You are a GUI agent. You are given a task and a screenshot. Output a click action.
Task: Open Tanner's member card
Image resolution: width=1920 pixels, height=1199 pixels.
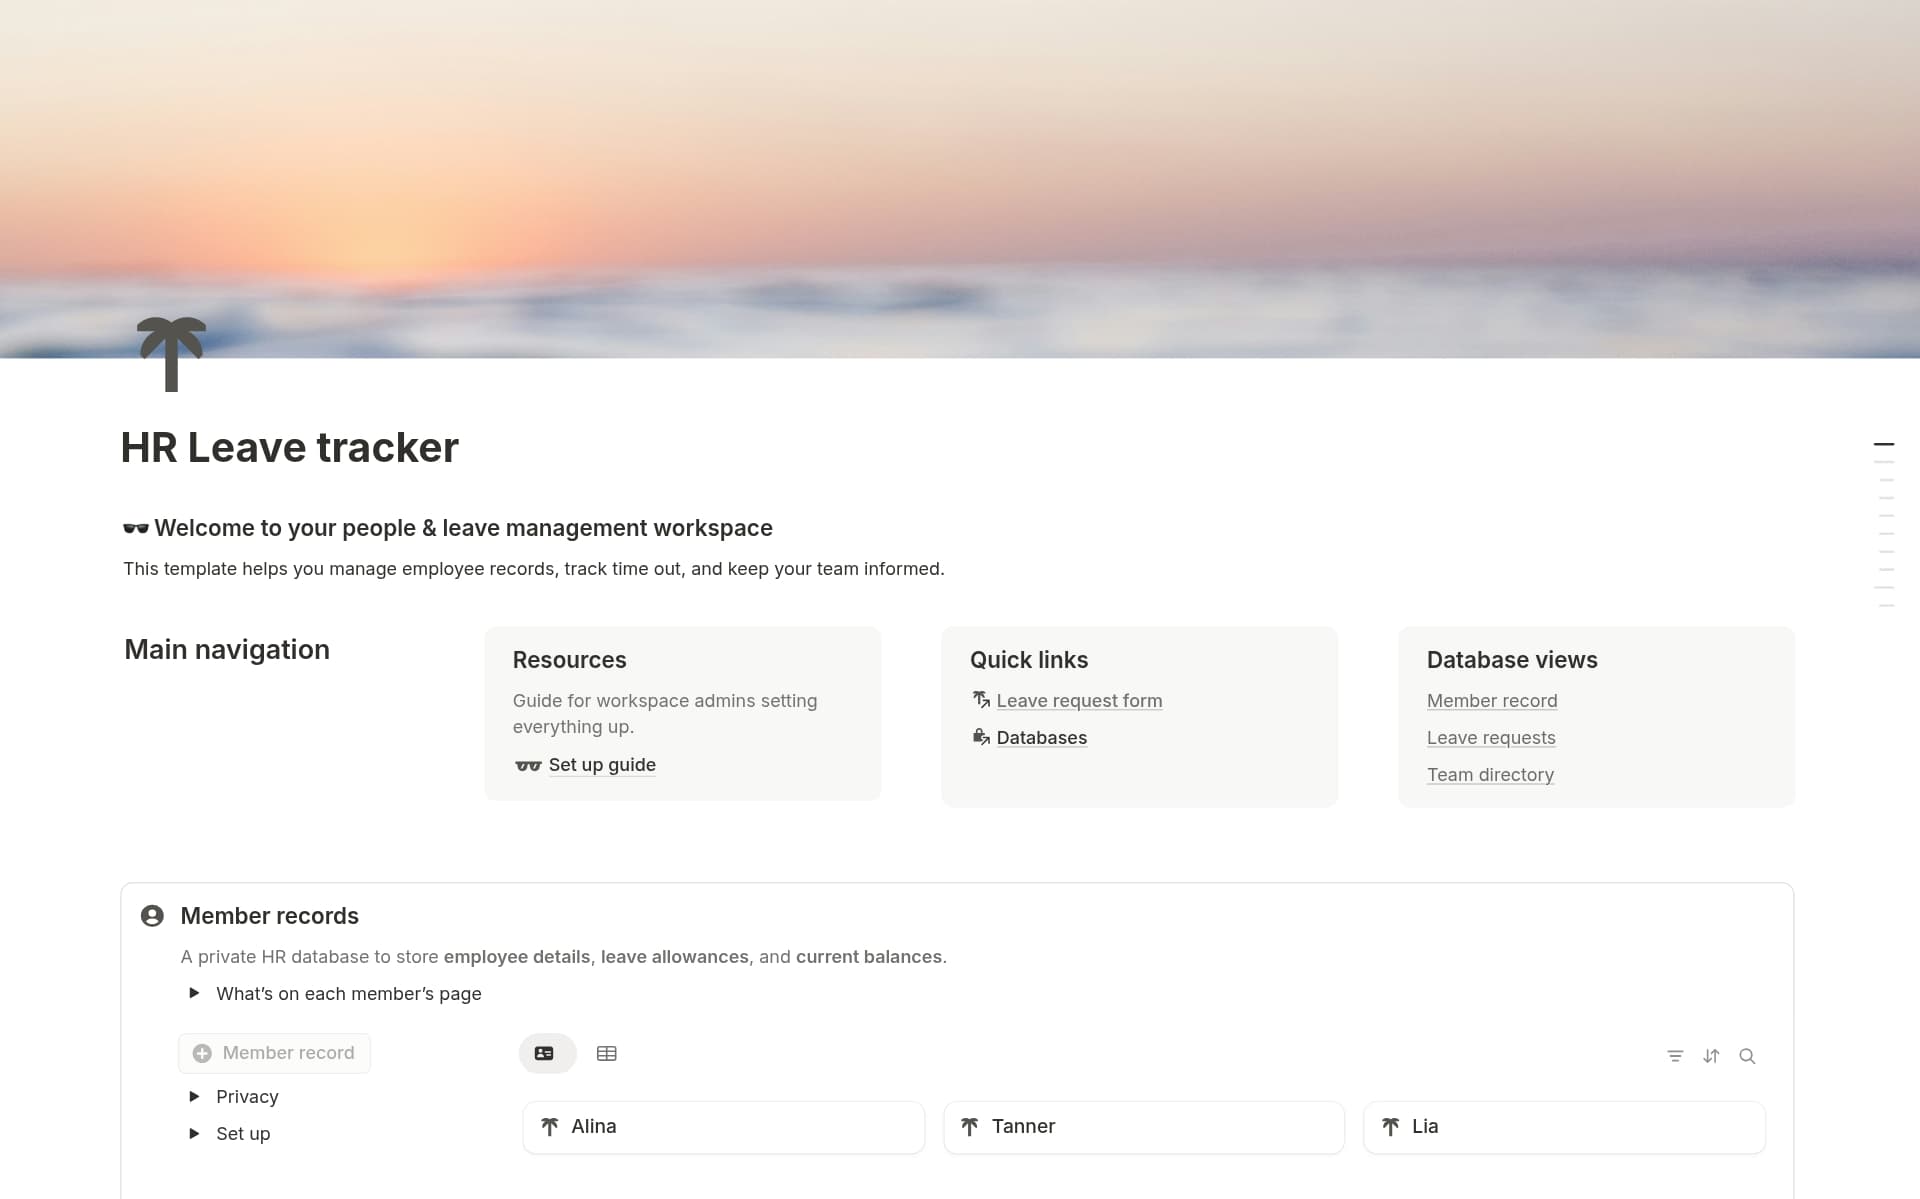coord(1143,1126)
